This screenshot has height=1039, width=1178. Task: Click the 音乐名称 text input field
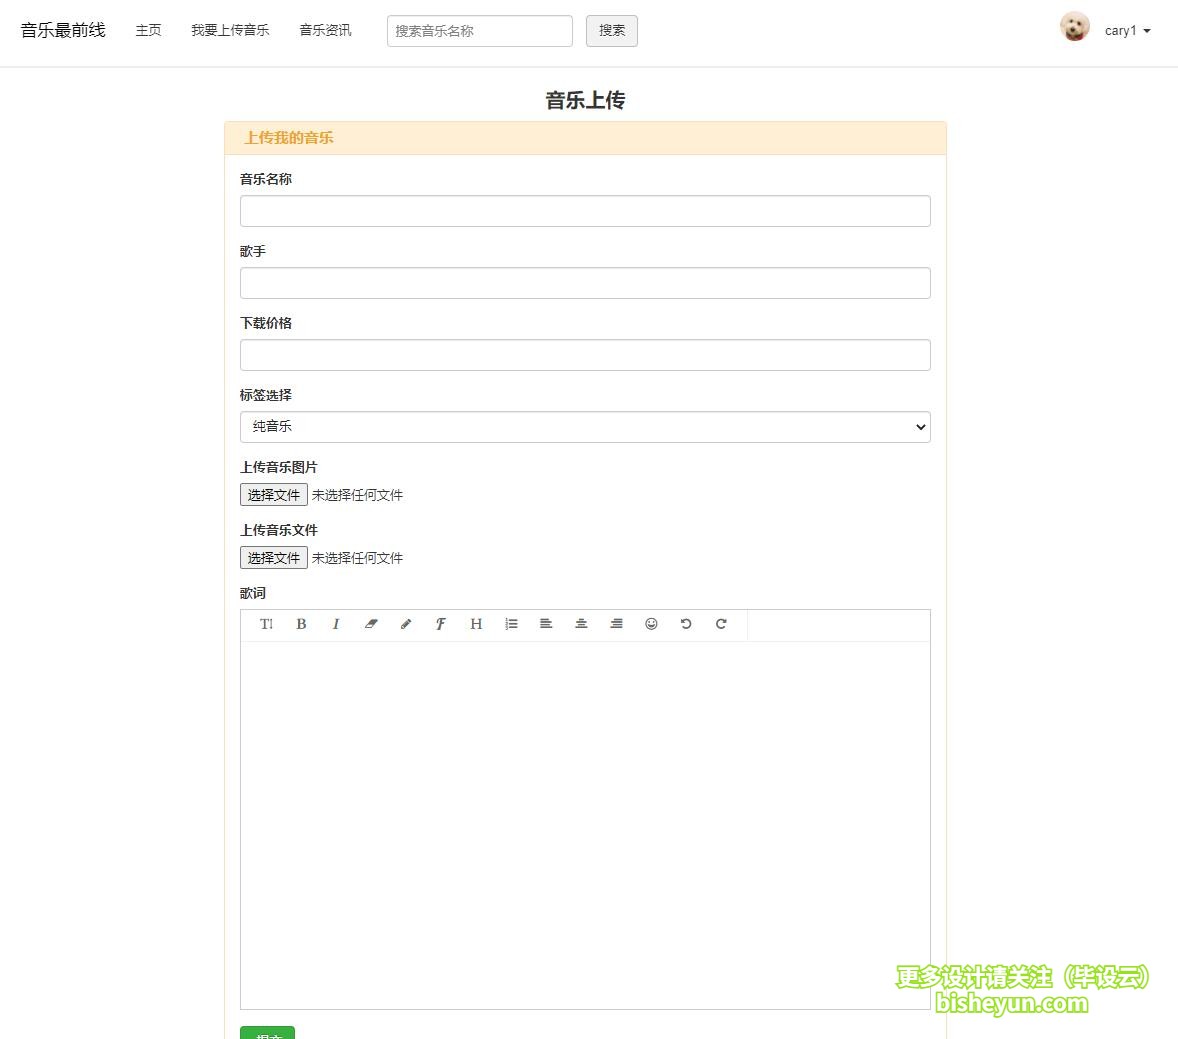[x=585, y=211]
